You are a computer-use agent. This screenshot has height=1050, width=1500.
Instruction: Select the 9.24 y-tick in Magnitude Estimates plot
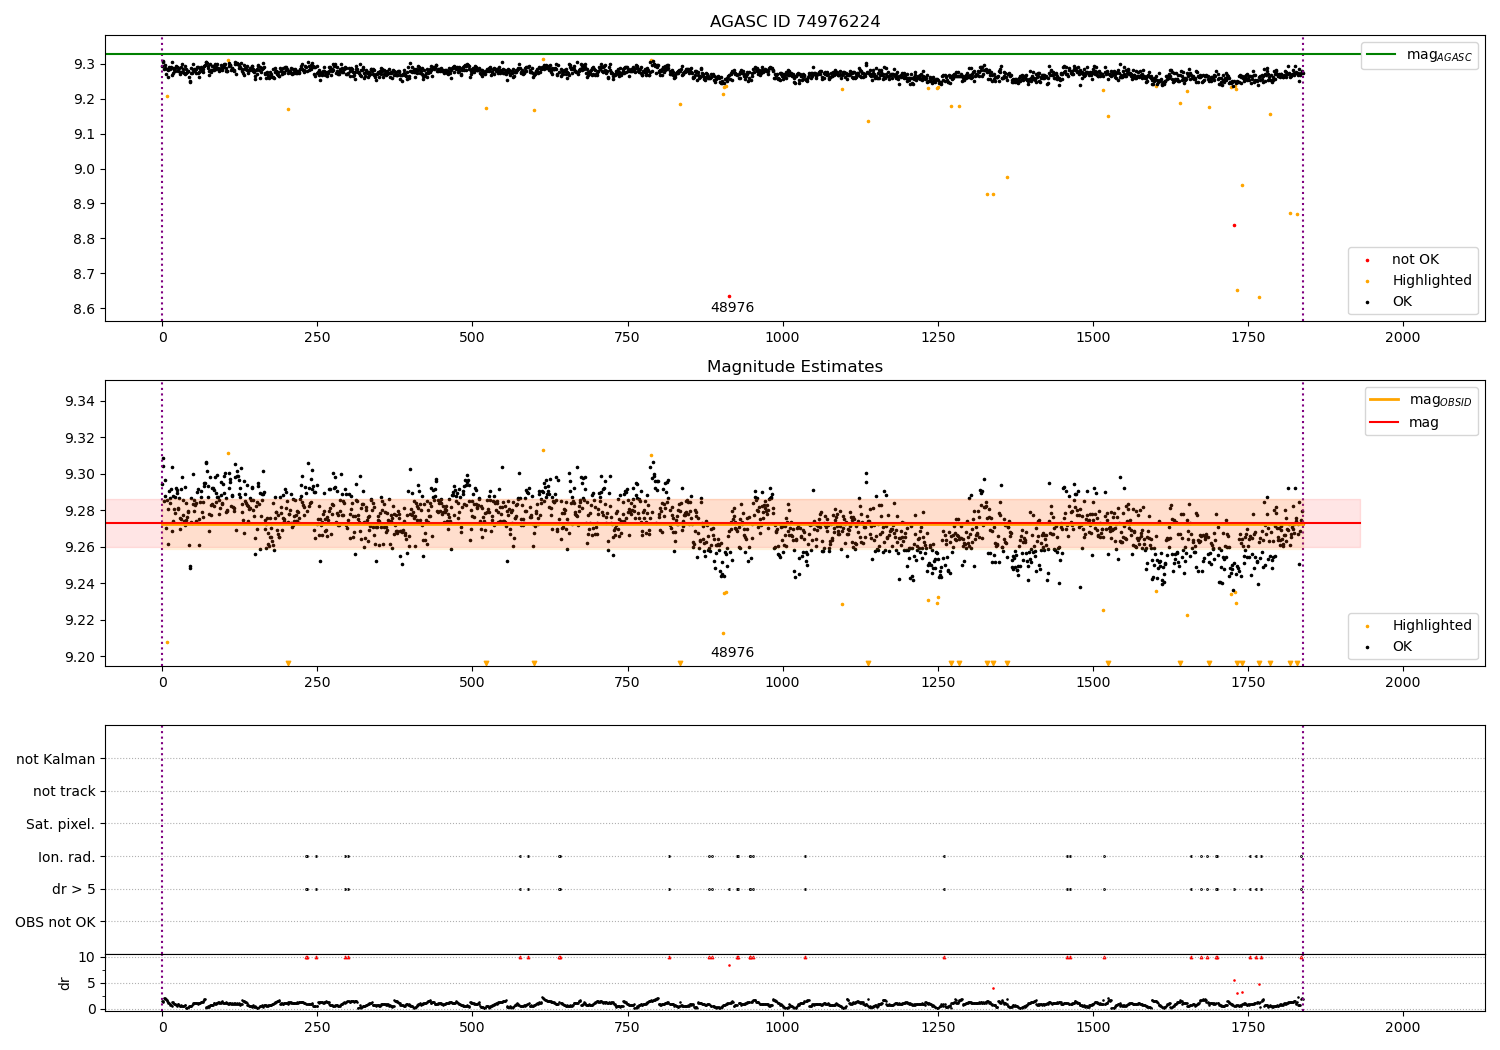pos(81,584)
